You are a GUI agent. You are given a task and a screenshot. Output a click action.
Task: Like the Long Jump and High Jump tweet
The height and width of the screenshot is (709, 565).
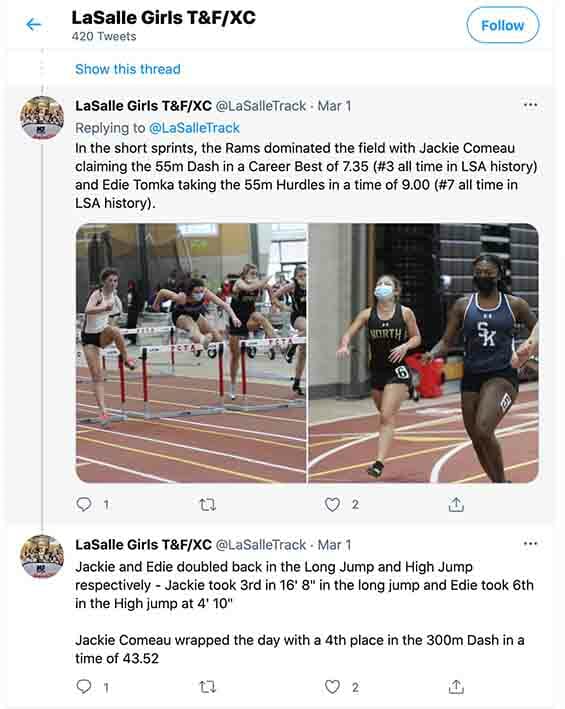[x=332, y=687]
